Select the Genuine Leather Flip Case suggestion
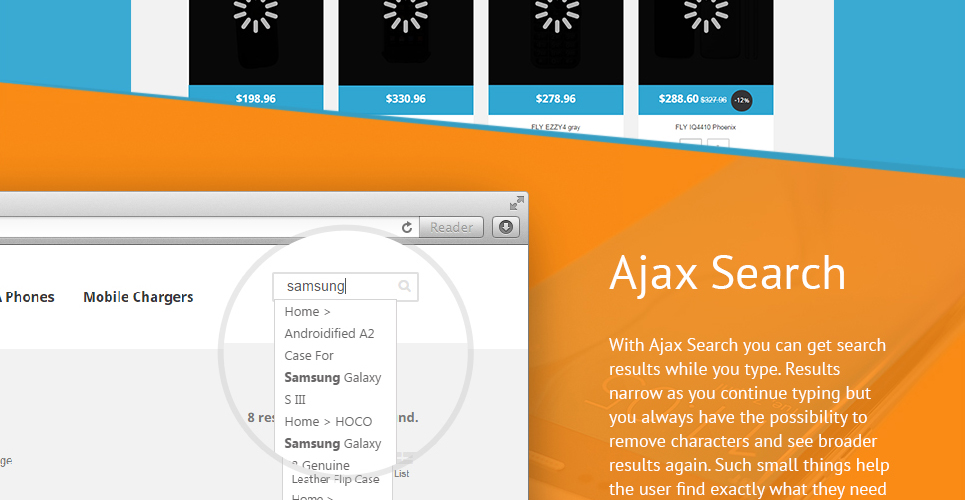 point(335,472)
